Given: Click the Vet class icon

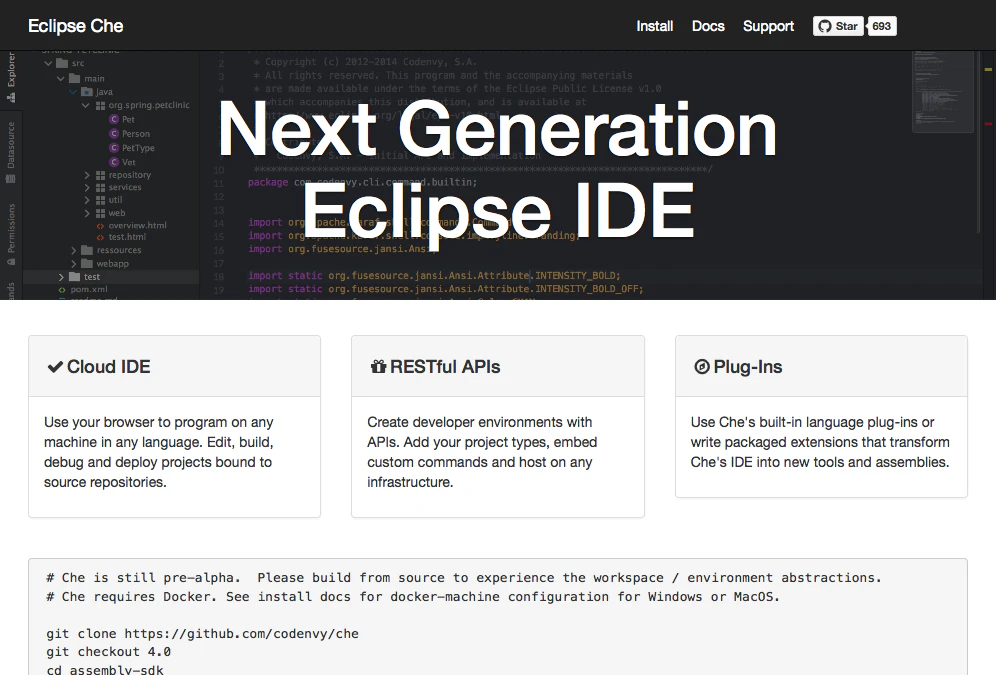Looking at the screenshot, I should point(114,162).
